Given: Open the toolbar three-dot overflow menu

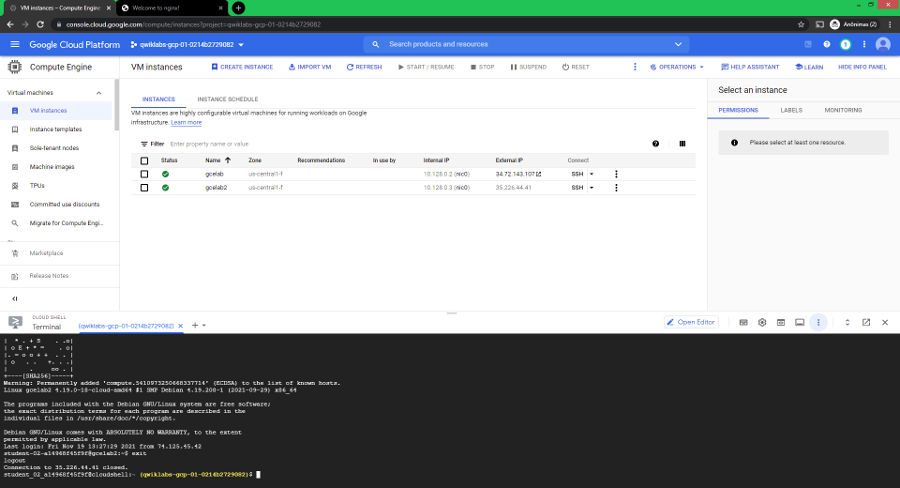Looking at the screenshot, I should (x=635, y=67).
